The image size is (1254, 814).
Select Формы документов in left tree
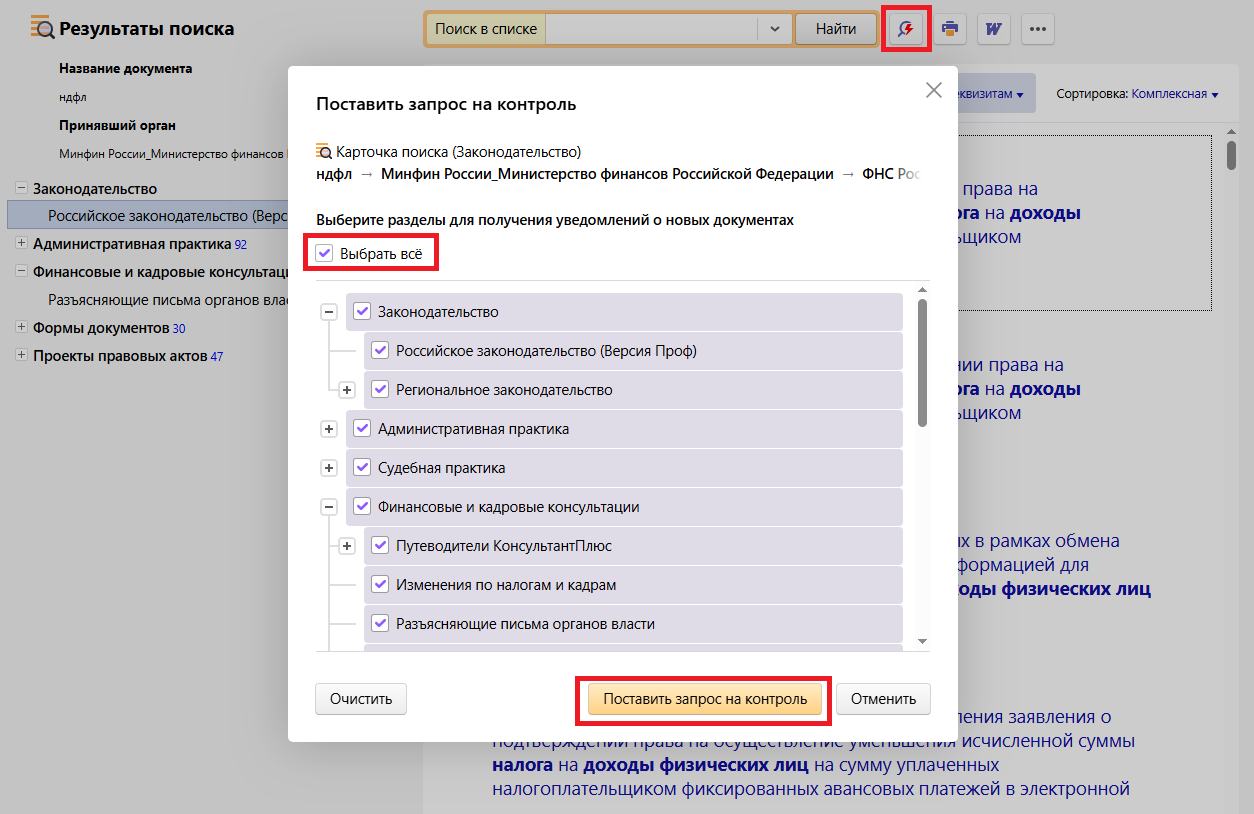tap(101, 328)
